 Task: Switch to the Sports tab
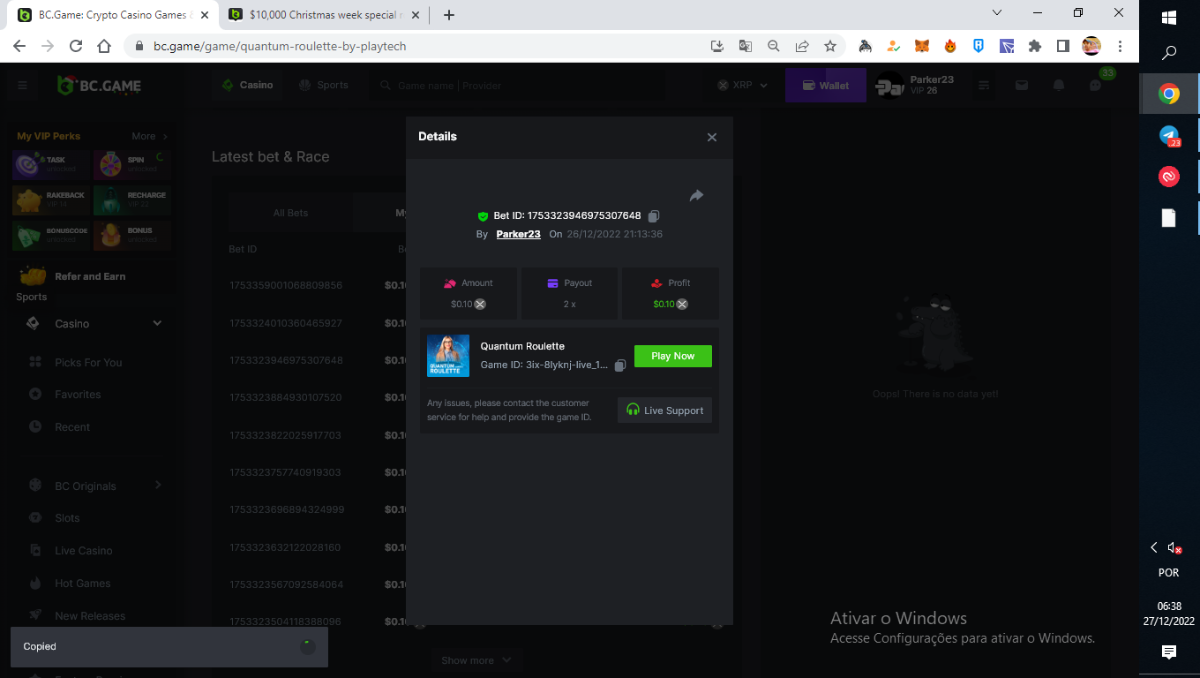click(x=323, y=85)
